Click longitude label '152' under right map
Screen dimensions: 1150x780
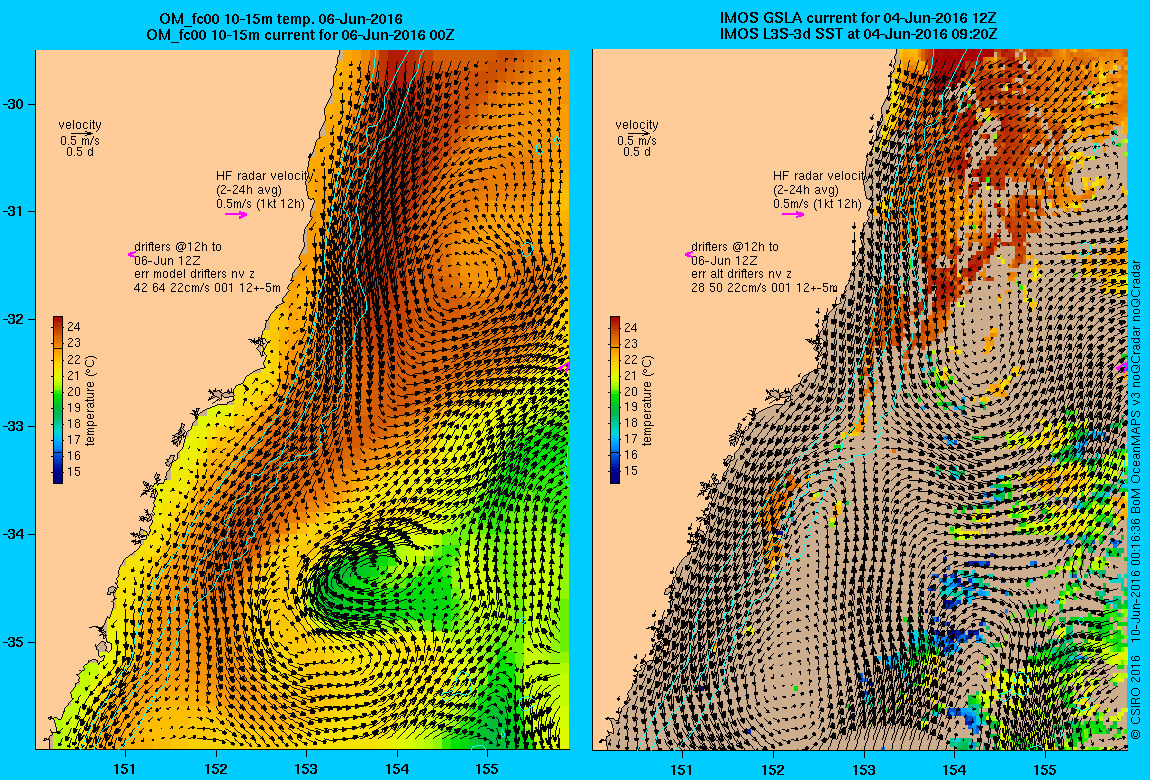pos(773,769)
